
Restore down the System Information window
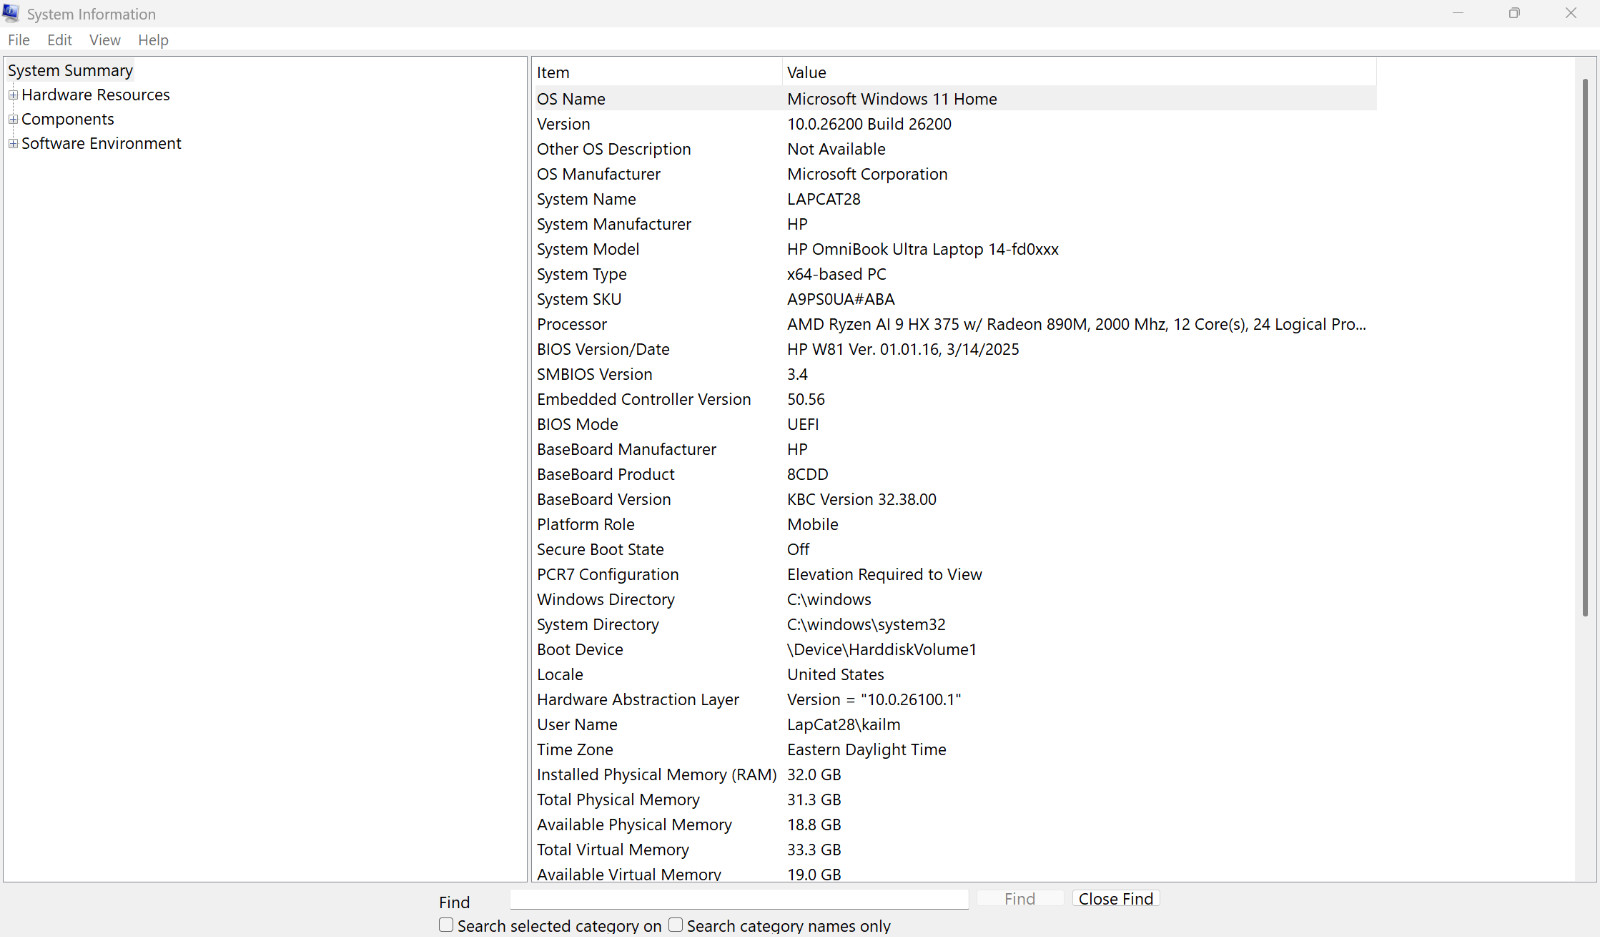(1514, 13)
